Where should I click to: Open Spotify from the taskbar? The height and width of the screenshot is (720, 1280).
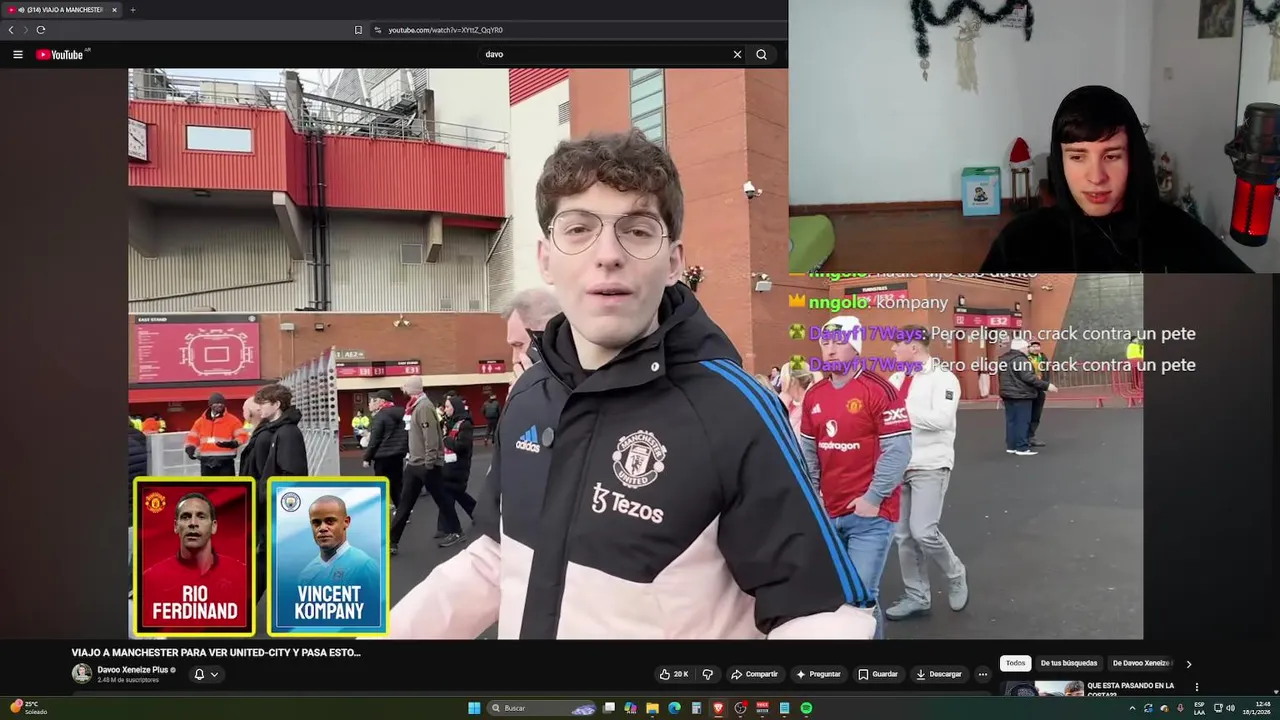pyautogui.click(x=806, y=708)
